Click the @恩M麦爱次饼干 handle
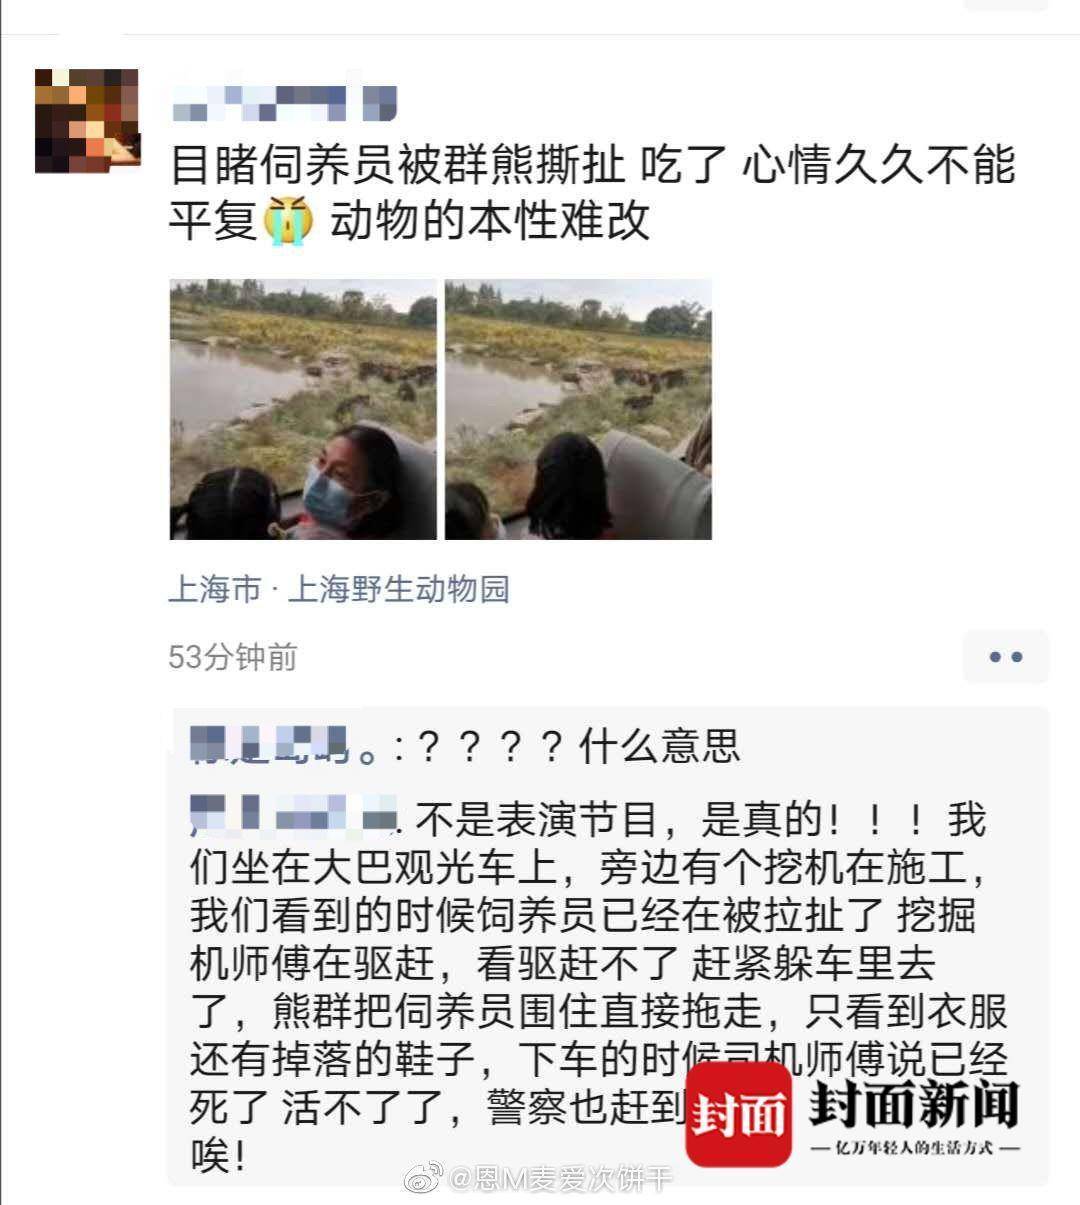The image size is (1080, 1205). pyautogui.click(x=562, y=1180)
